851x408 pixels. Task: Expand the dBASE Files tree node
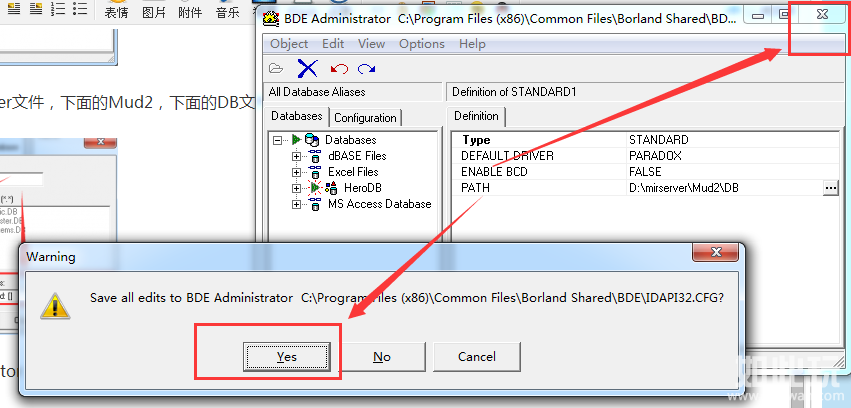tap(296, 156)
